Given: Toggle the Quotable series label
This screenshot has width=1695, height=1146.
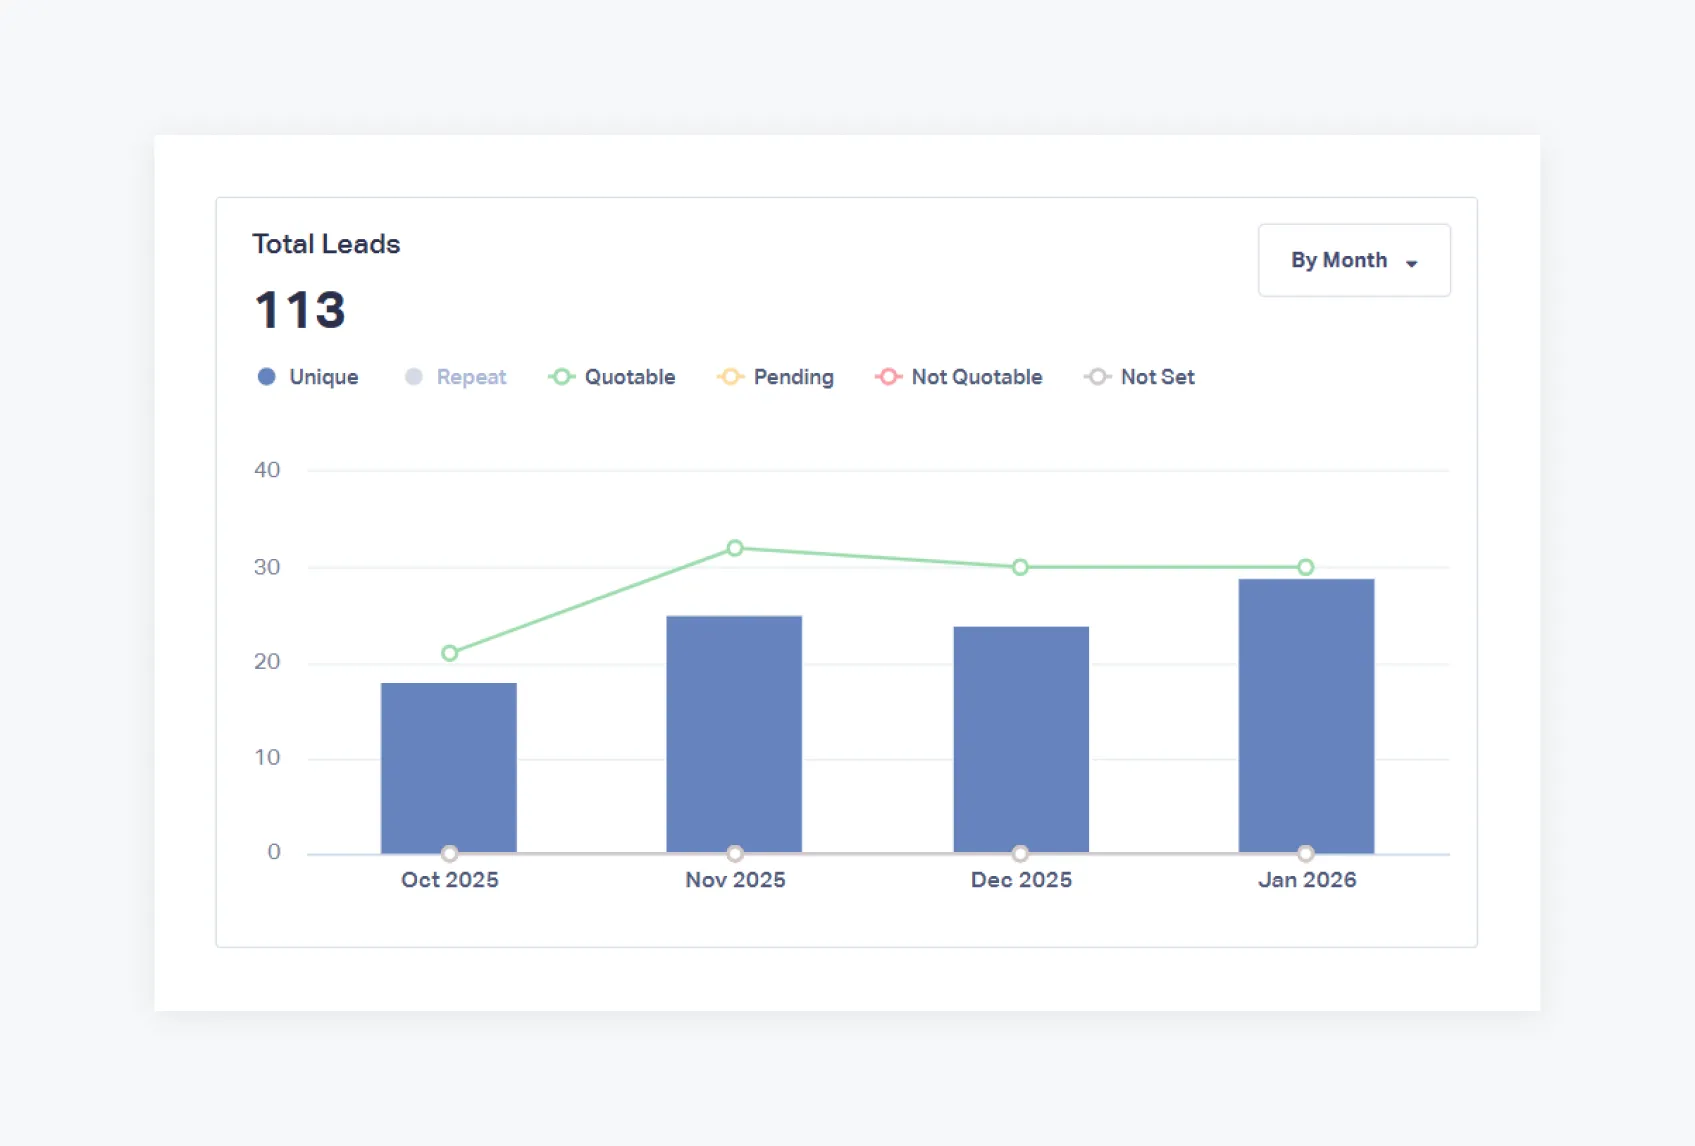Looking at the screenshot, I should (629, 377).
